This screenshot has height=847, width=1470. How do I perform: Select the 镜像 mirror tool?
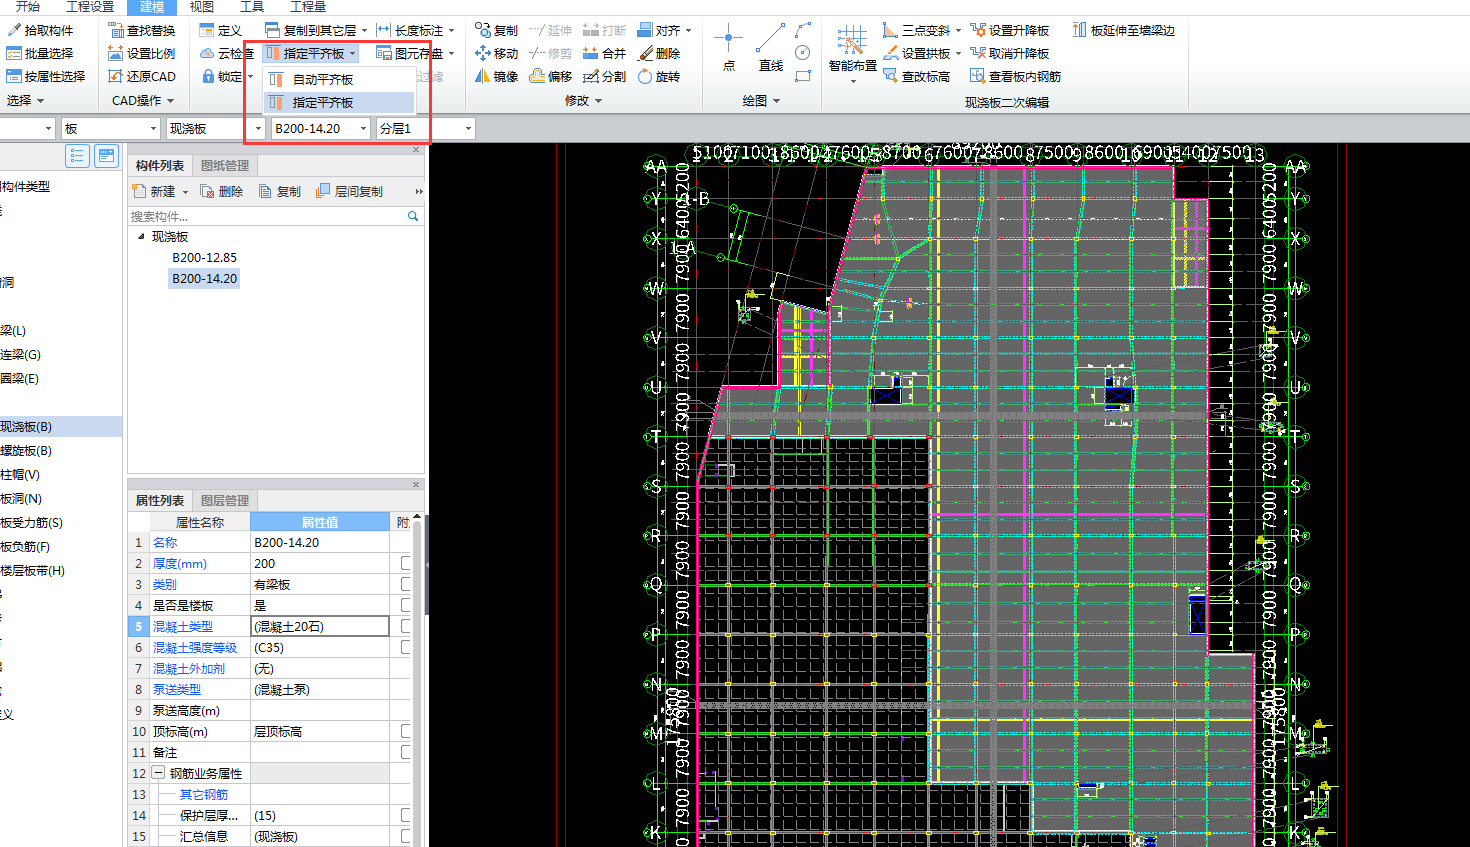497,76
